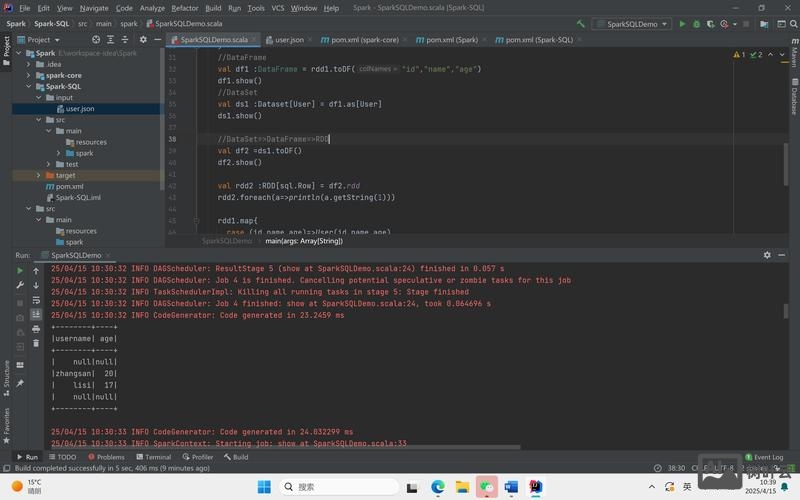
Task: Start the Debug bug icon
Action: coord(697,23)
